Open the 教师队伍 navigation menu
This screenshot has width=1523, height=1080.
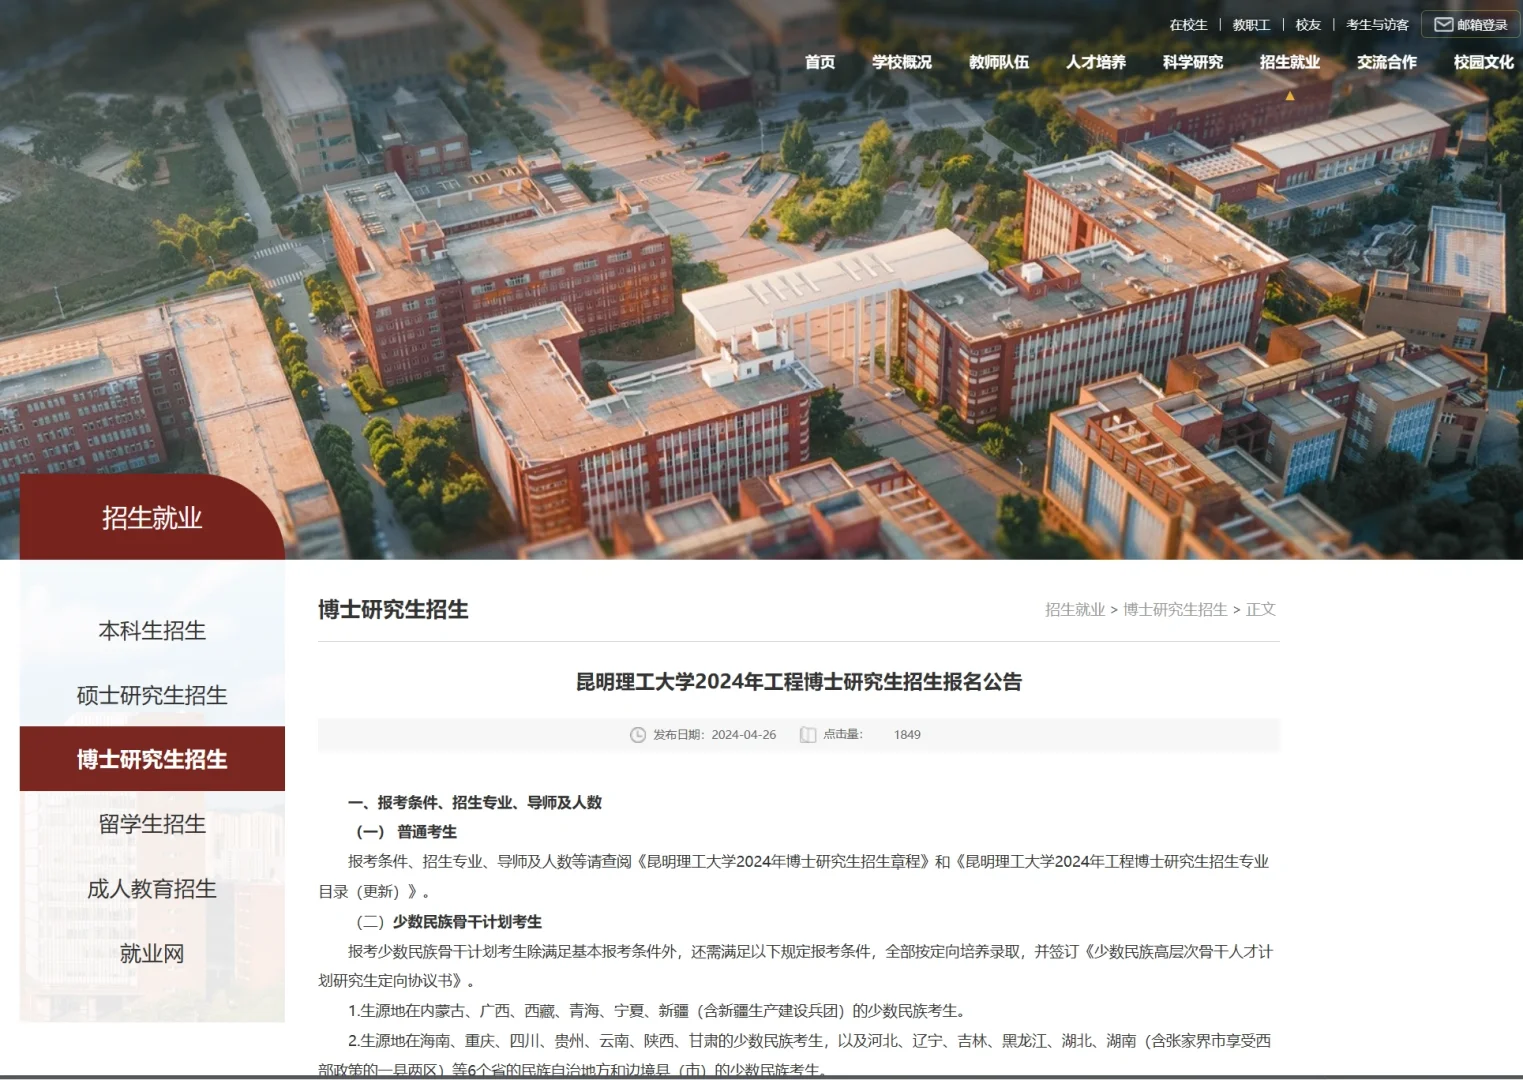point(999,62)
